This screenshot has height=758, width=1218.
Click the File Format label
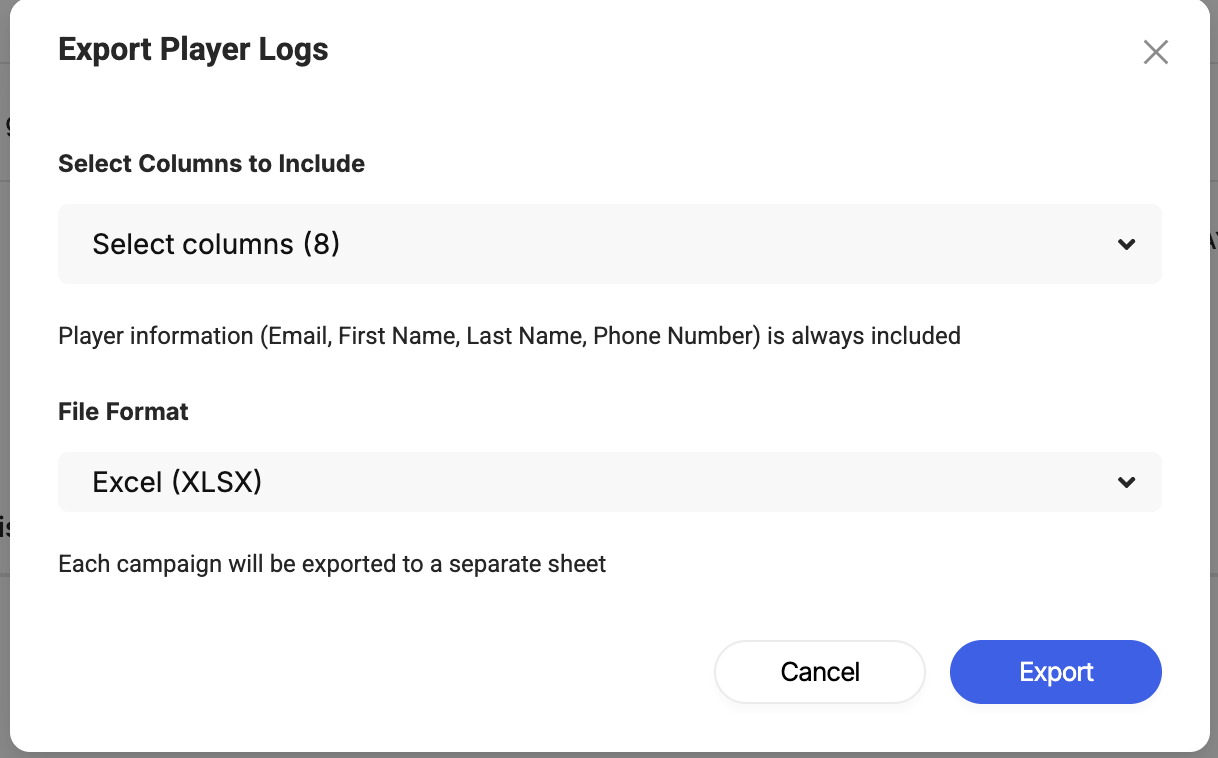coord(124,412)
